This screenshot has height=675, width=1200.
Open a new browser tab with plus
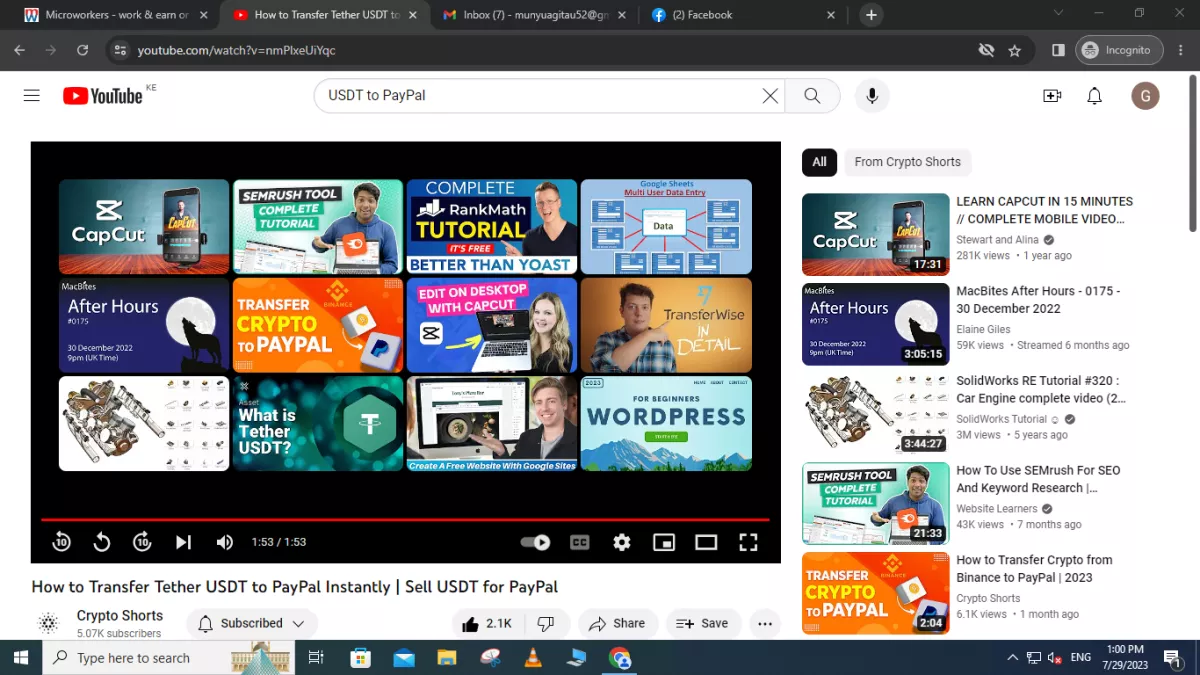coord(871,15)
